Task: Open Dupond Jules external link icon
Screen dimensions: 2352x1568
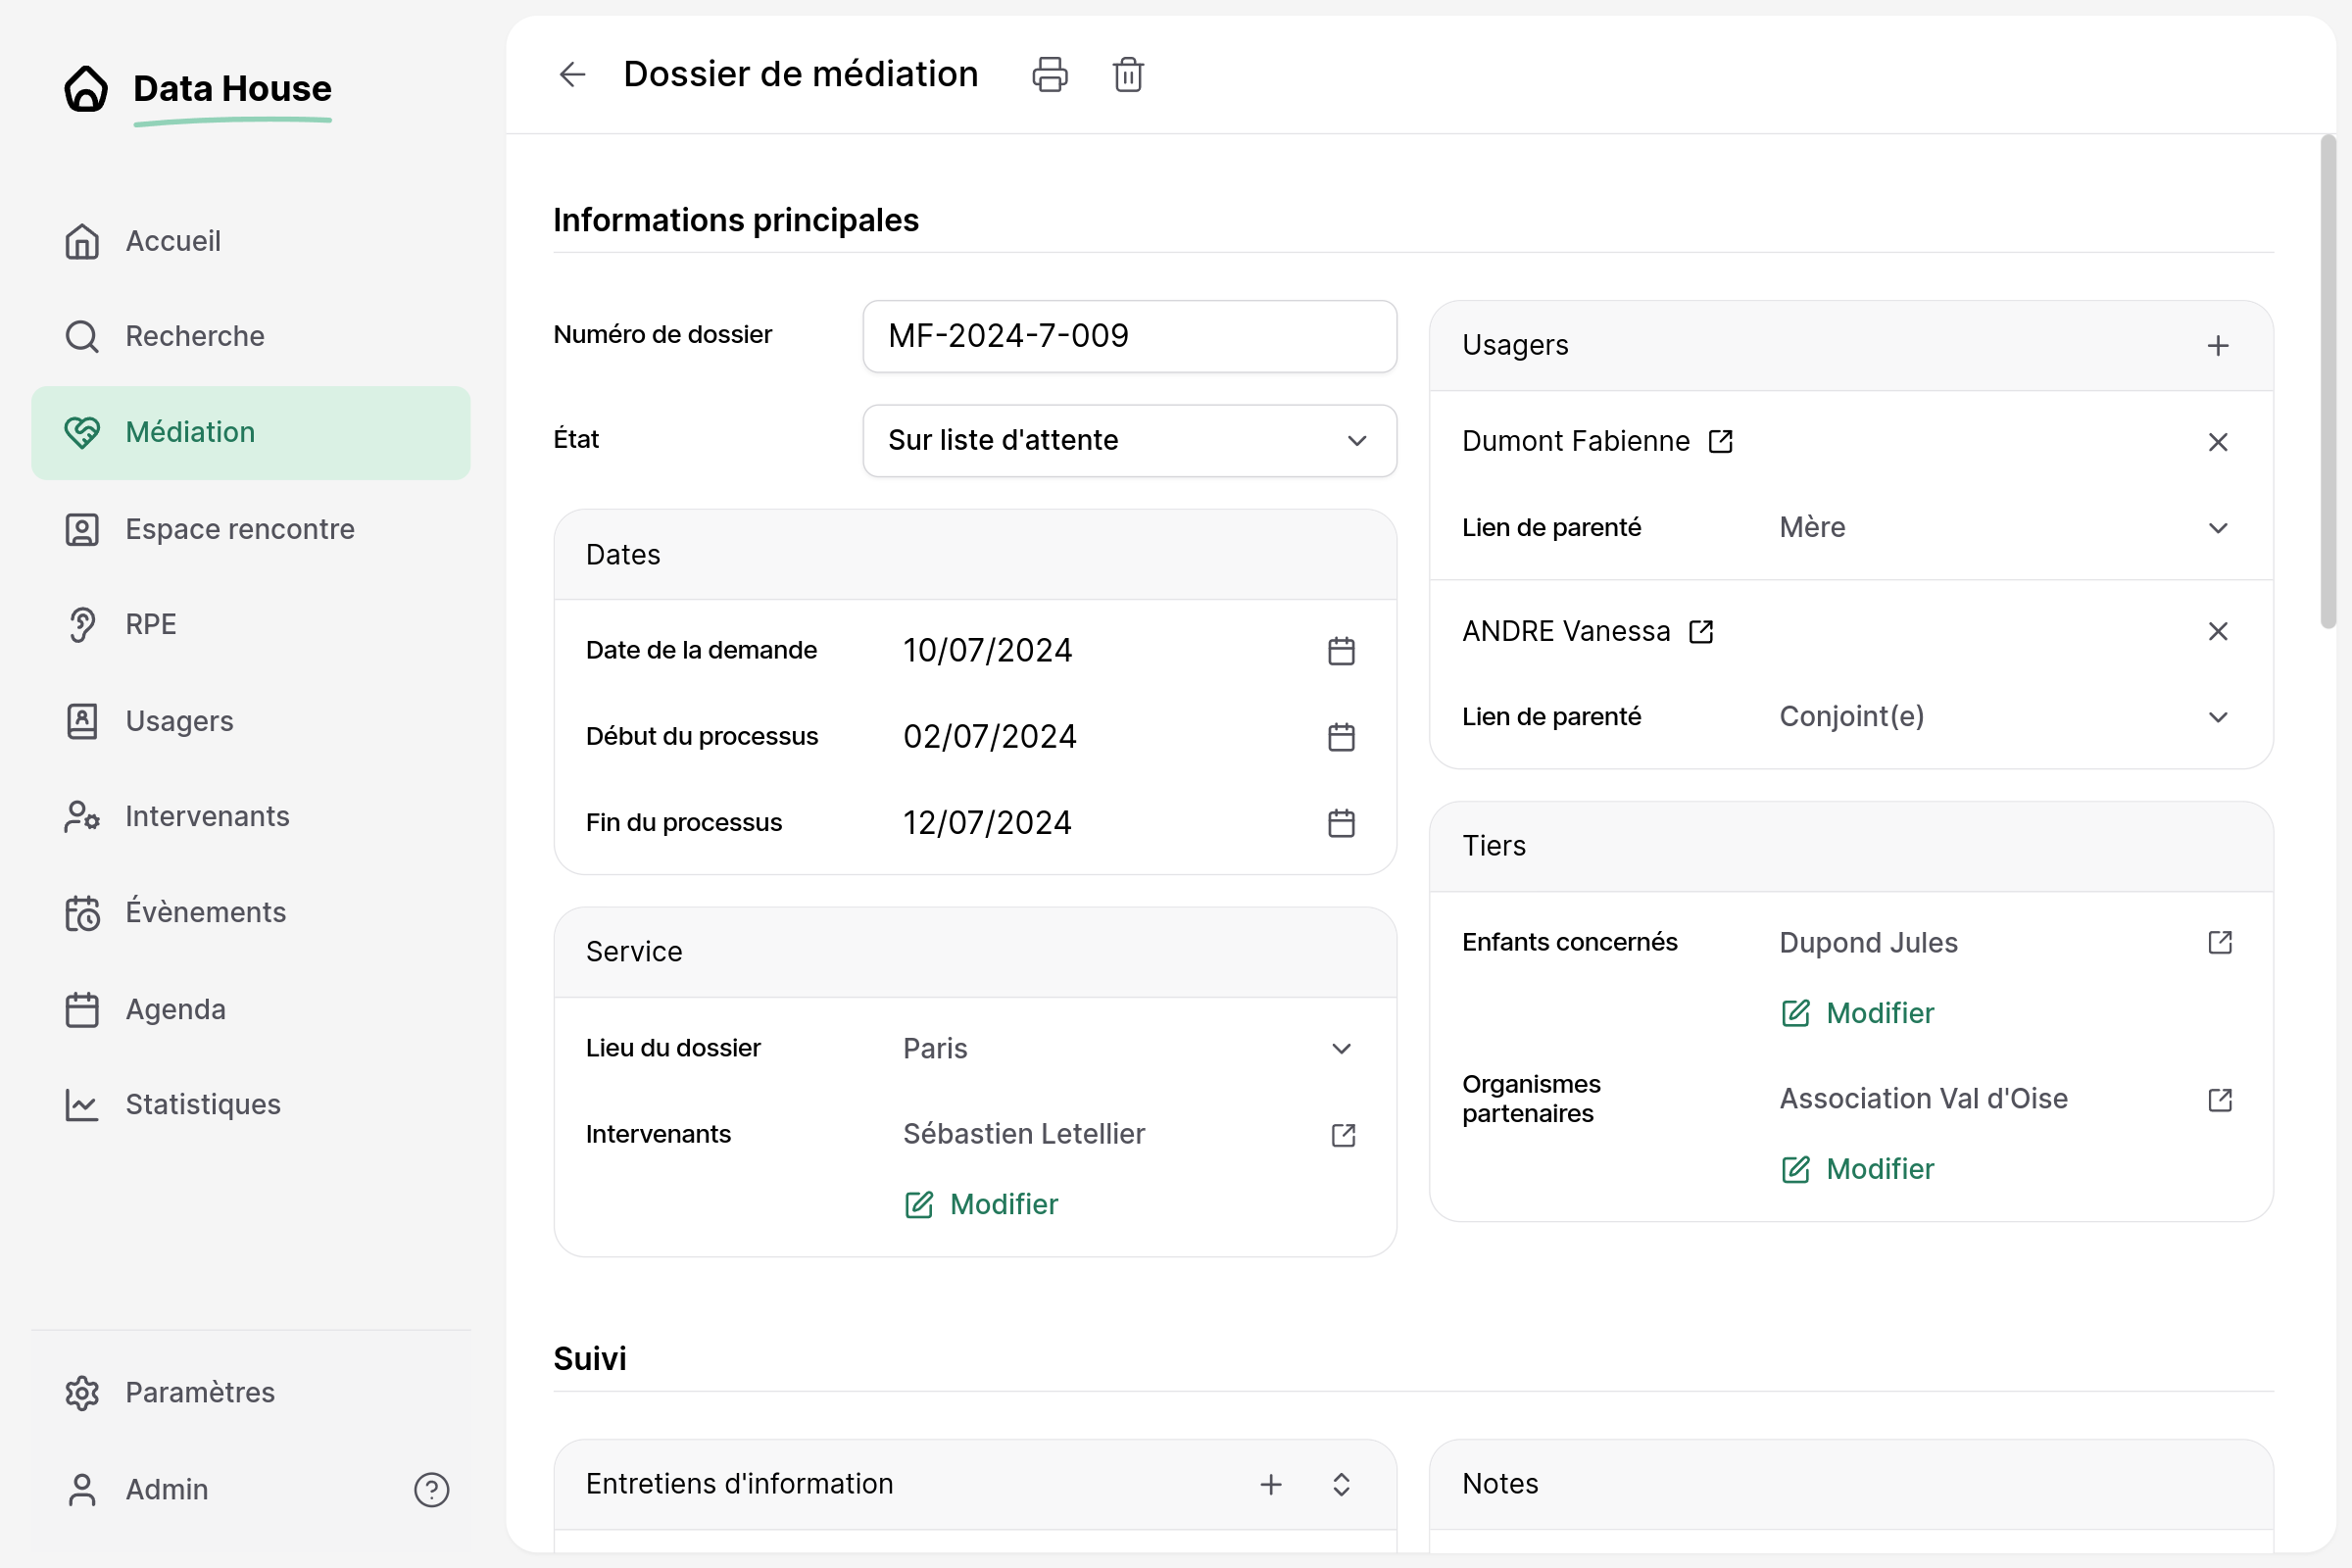Action: click(x=2219, y=942)
